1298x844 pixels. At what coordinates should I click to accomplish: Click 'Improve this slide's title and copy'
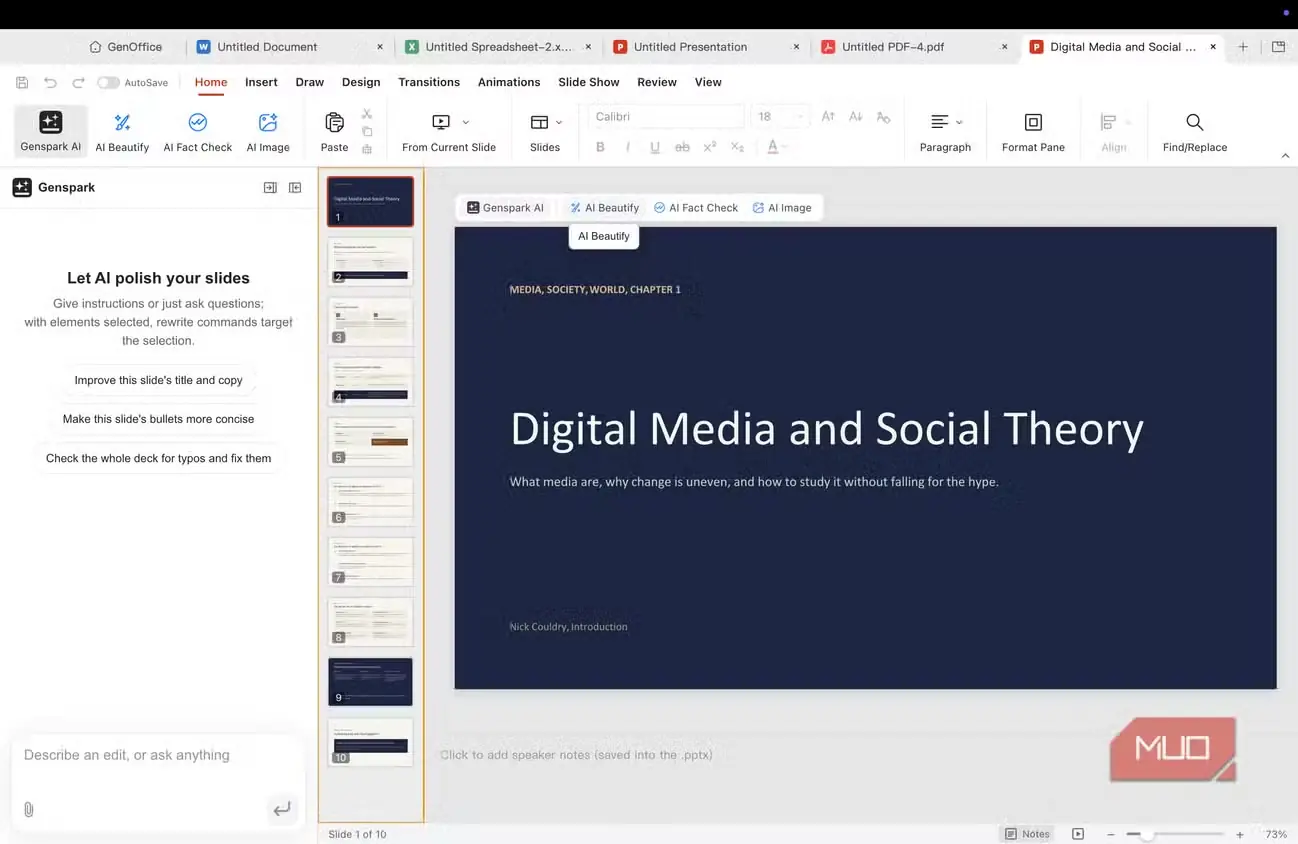159,380
